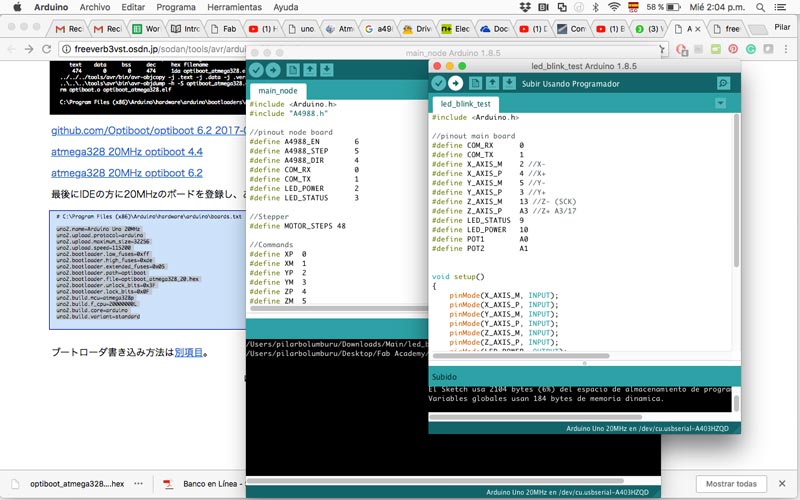Click Open sketch icon in led_blink_test toolbar
The width and height of the screenshot is (800, 500).
(x=492, y=83)
